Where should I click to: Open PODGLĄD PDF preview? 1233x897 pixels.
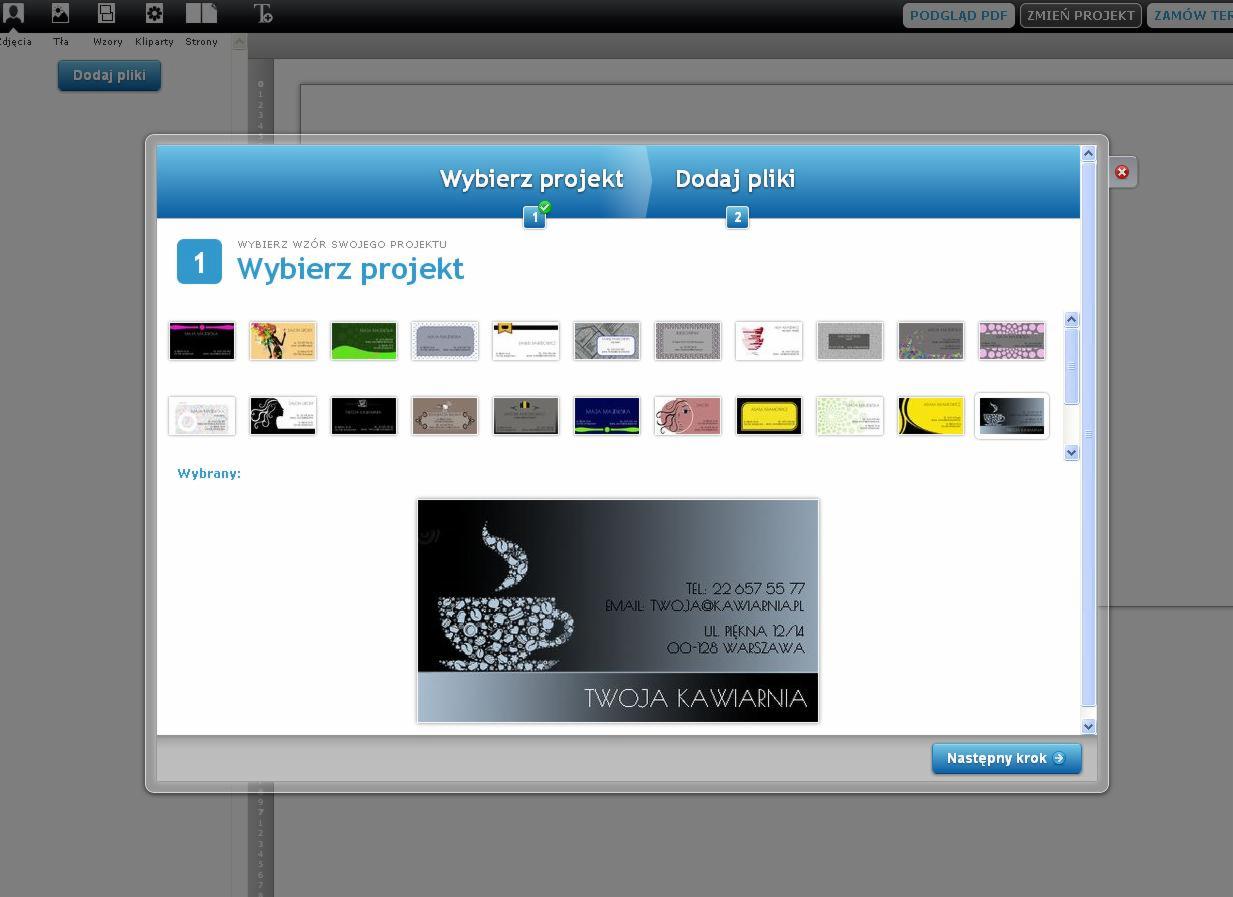[957, 15]
